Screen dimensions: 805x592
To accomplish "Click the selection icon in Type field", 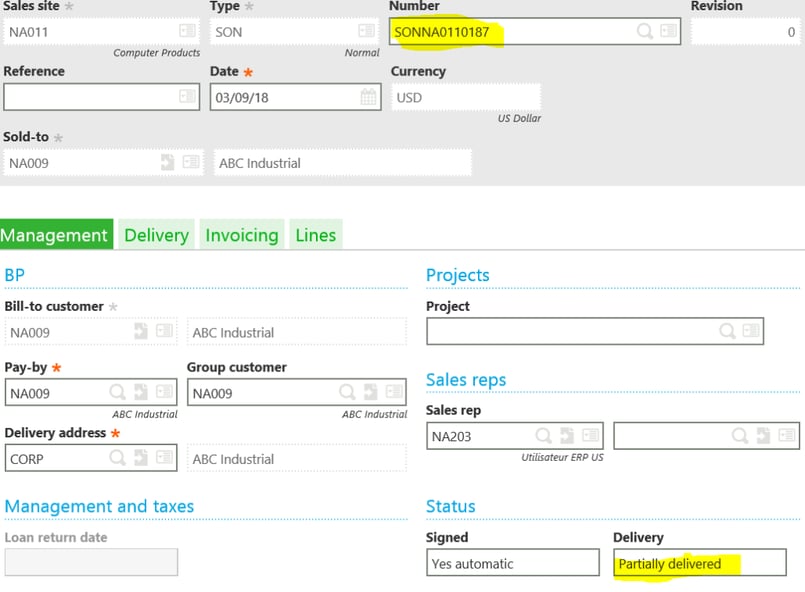I will (x=367, y=31).
